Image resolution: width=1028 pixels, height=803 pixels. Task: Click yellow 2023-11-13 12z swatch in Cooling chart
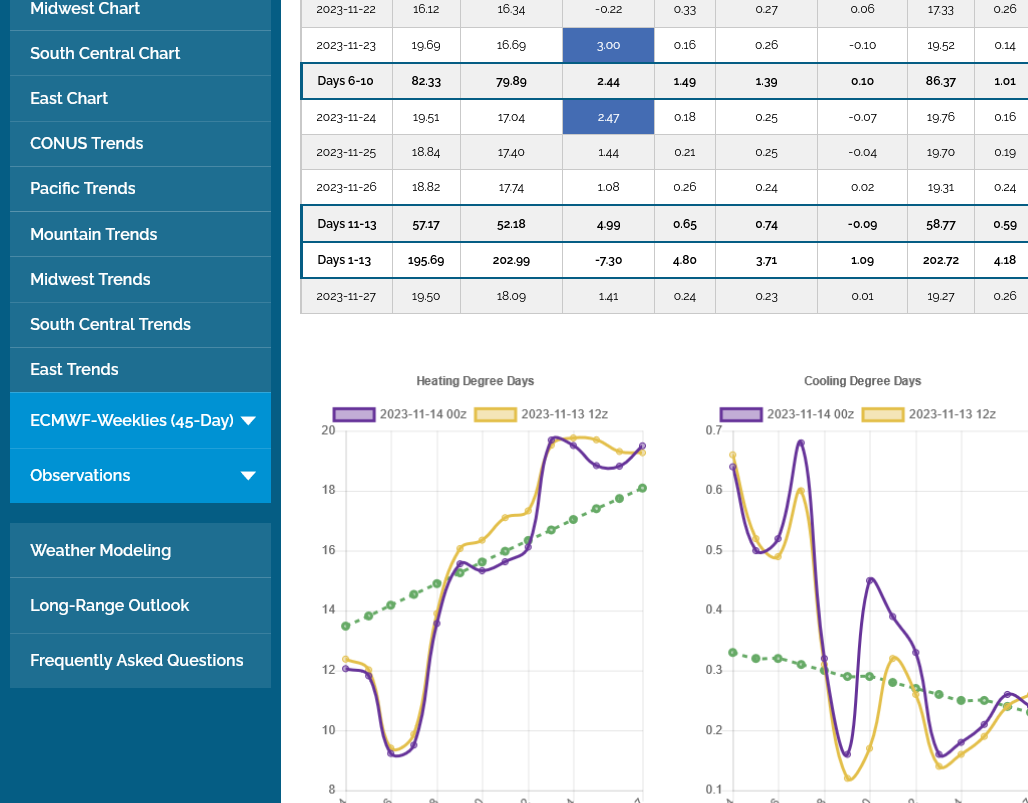(883, 414)
